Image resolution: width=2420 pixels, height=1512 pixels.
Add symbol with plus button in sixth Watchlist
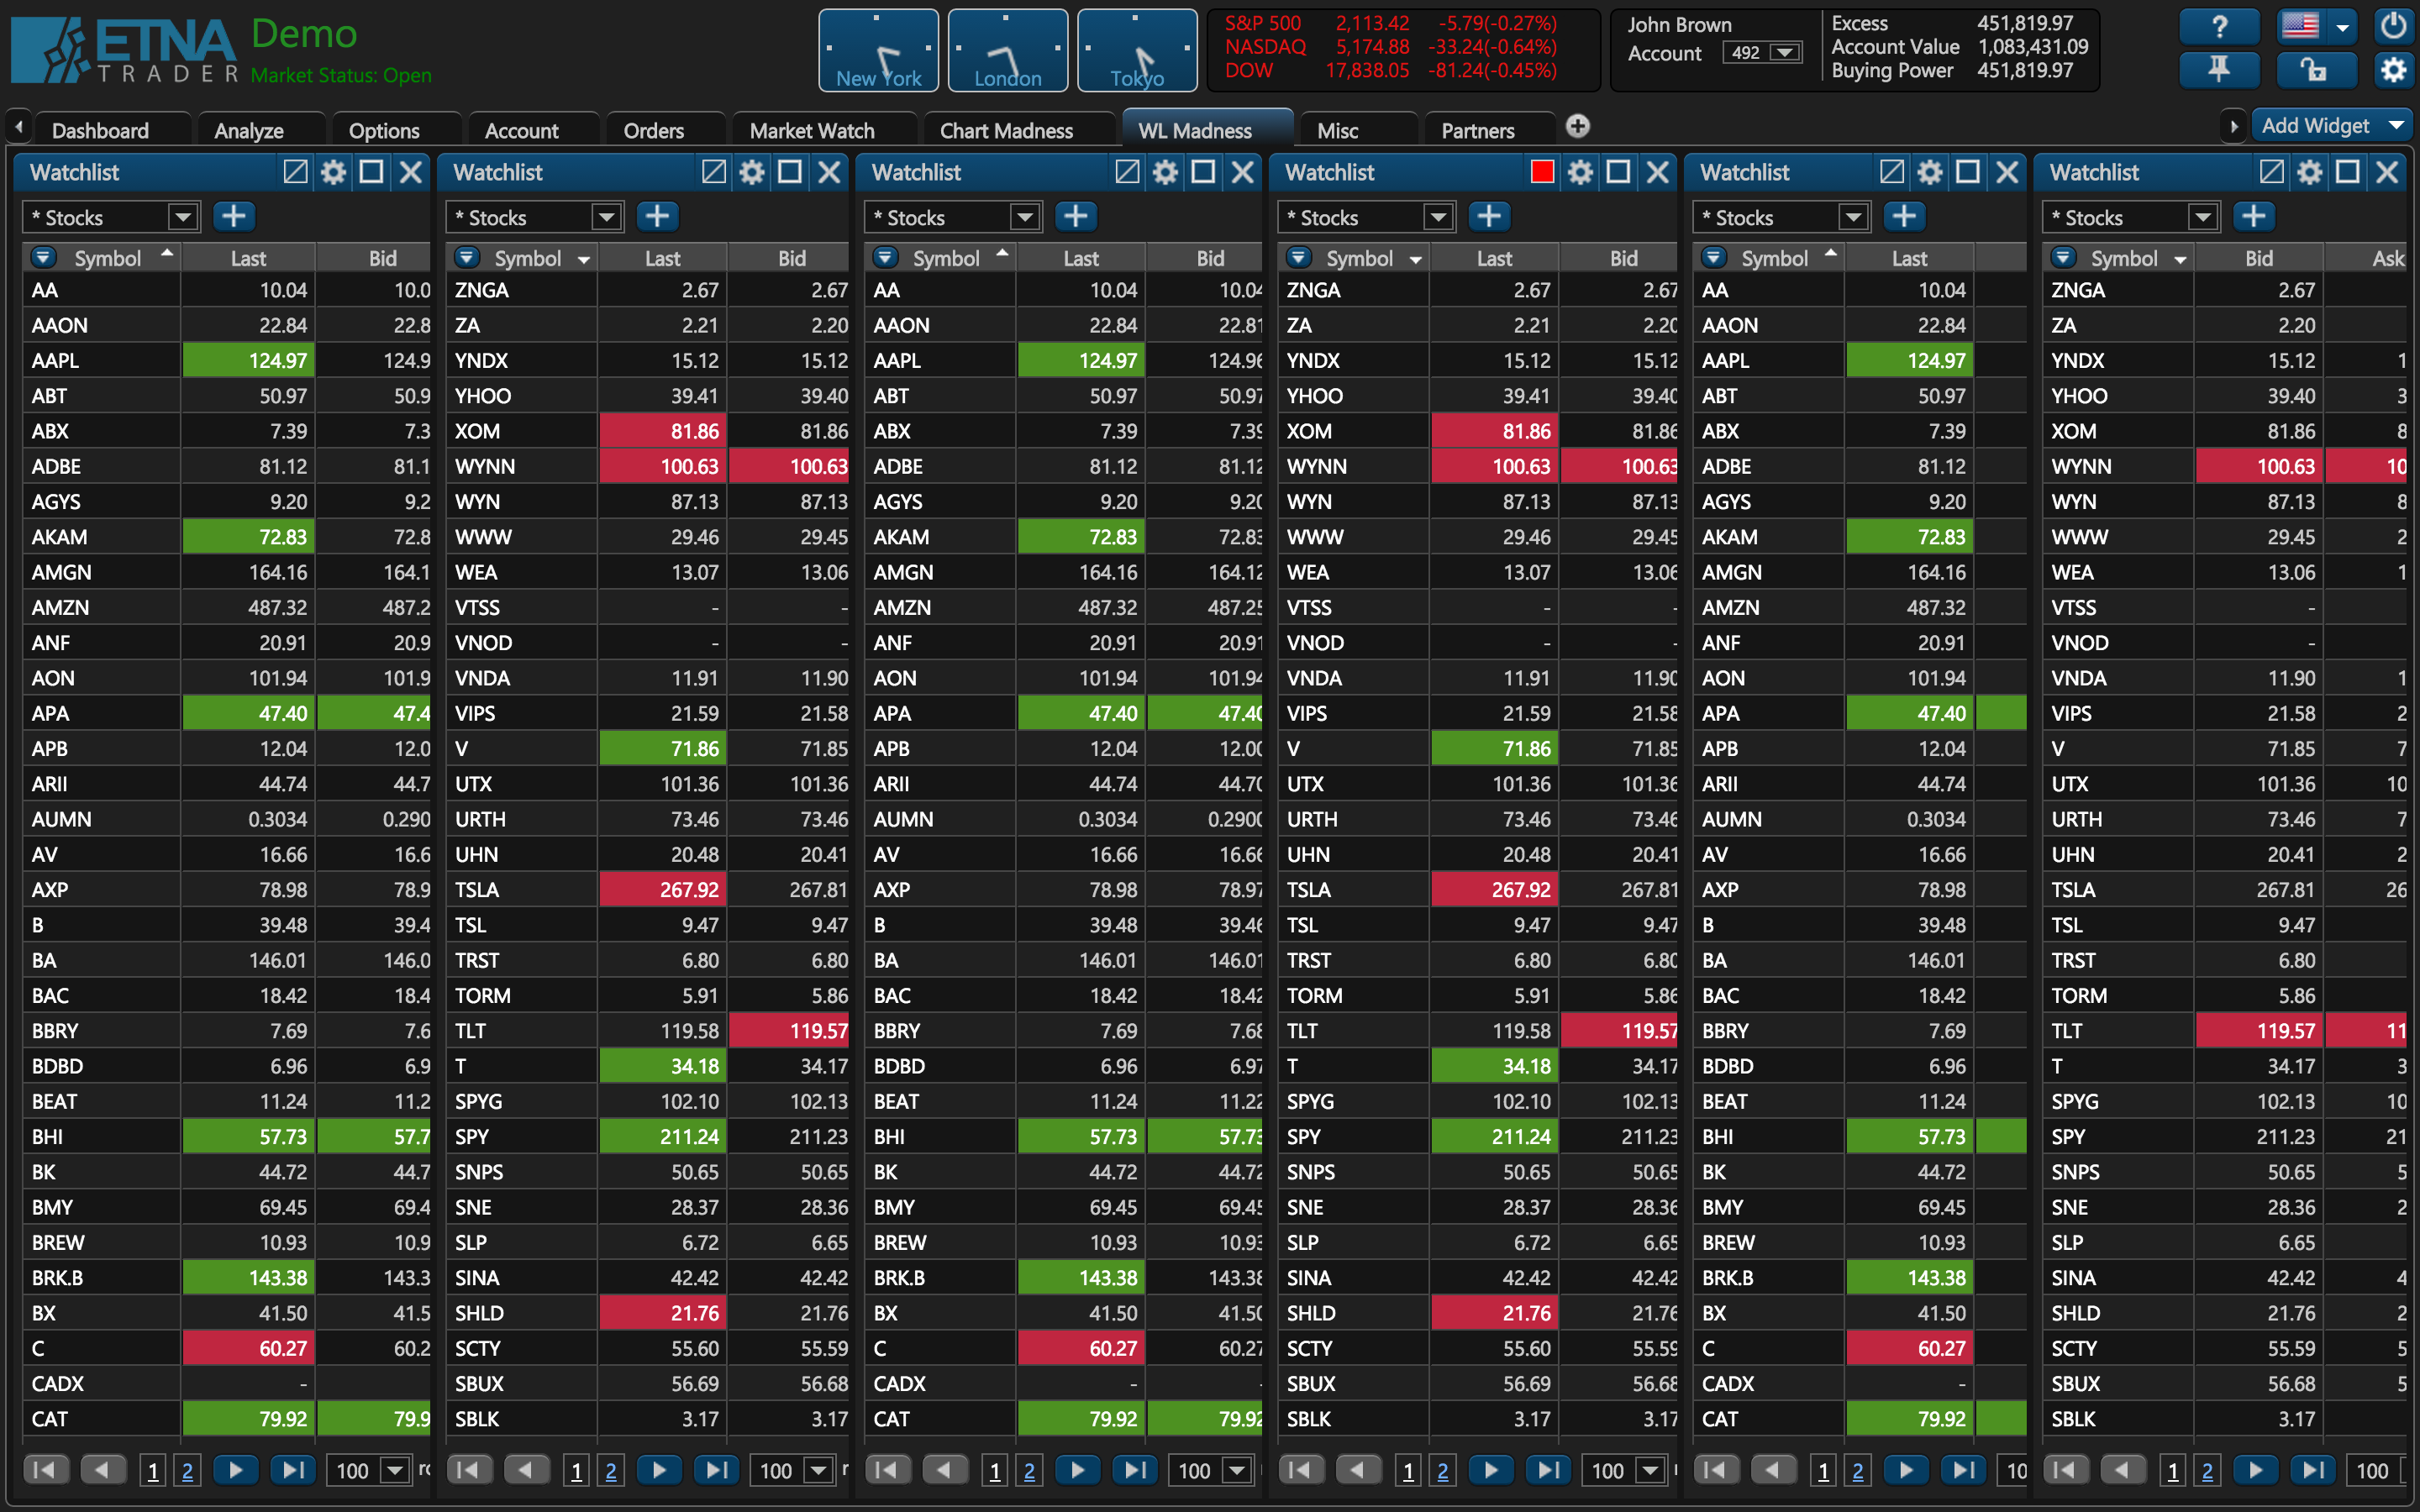(x=2254, y=217)
